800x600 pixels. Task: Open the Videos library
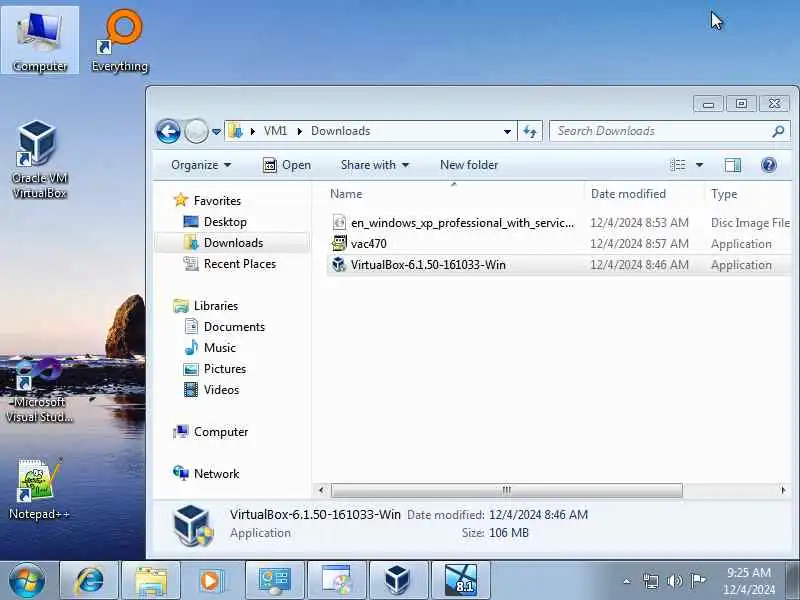tap(221, 389)
